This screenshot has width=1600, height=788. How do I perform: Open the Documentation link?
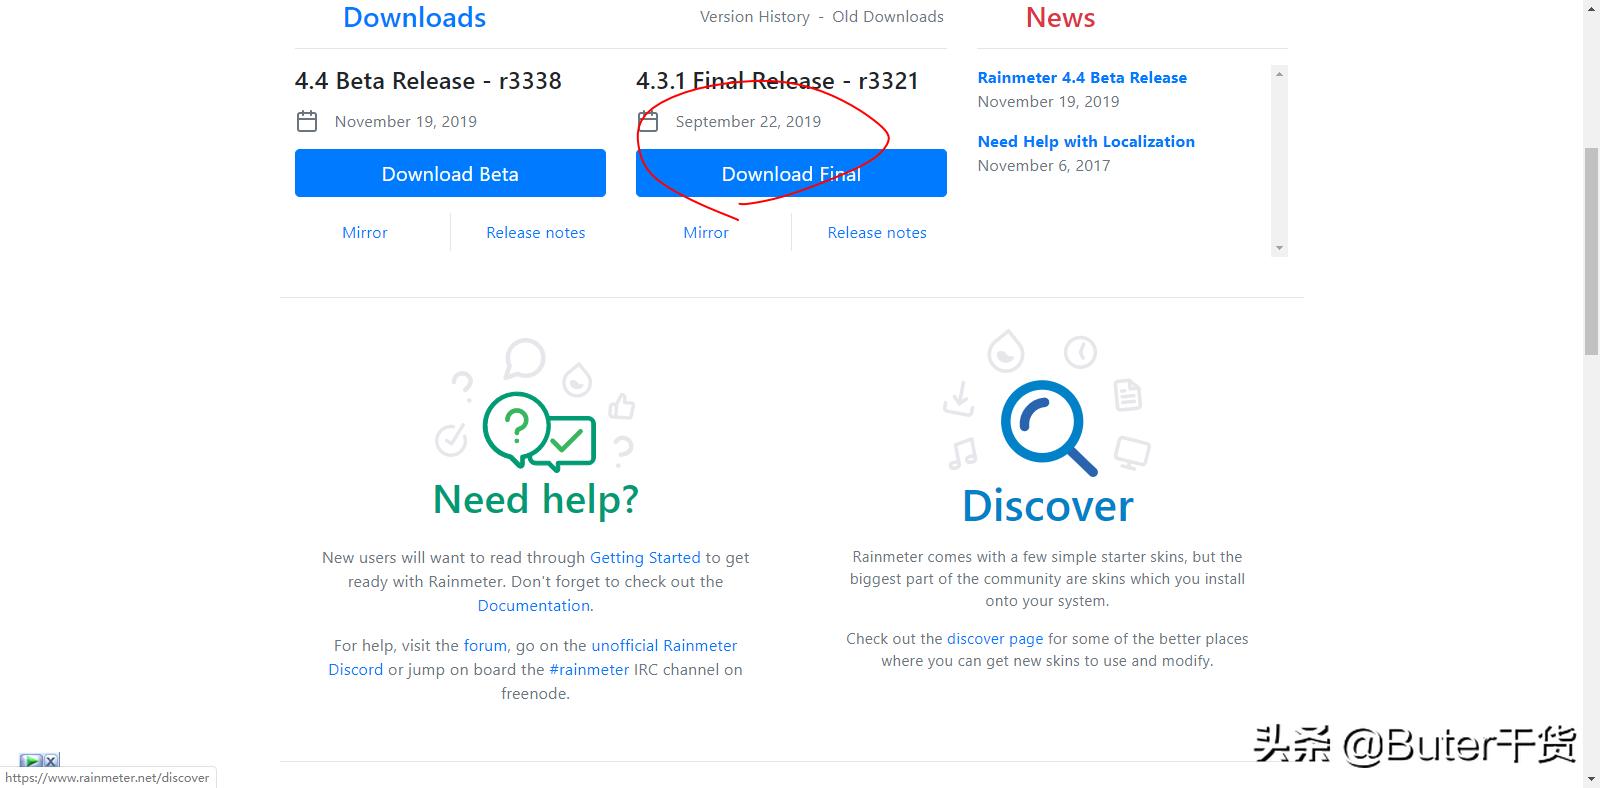coord(534,605)
